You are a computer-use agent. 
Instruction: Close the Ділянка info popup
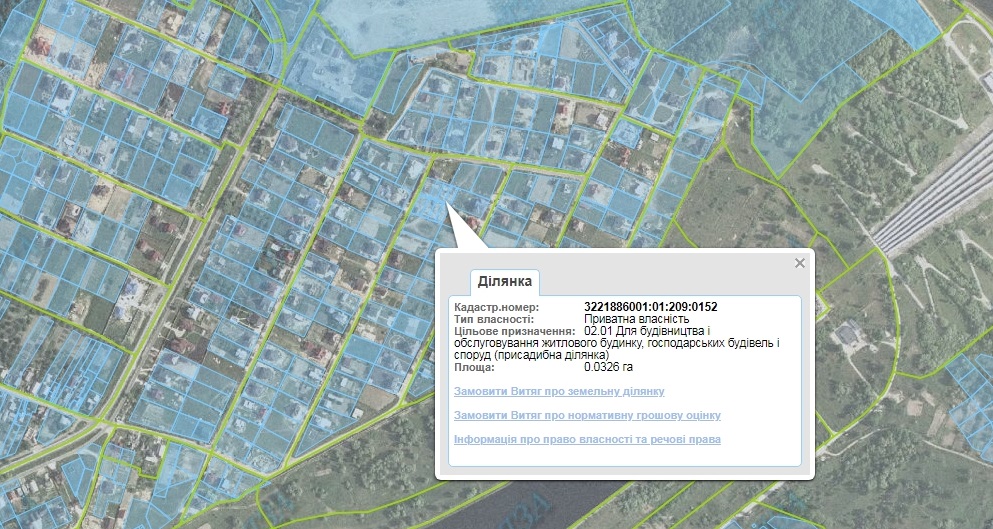799,263
